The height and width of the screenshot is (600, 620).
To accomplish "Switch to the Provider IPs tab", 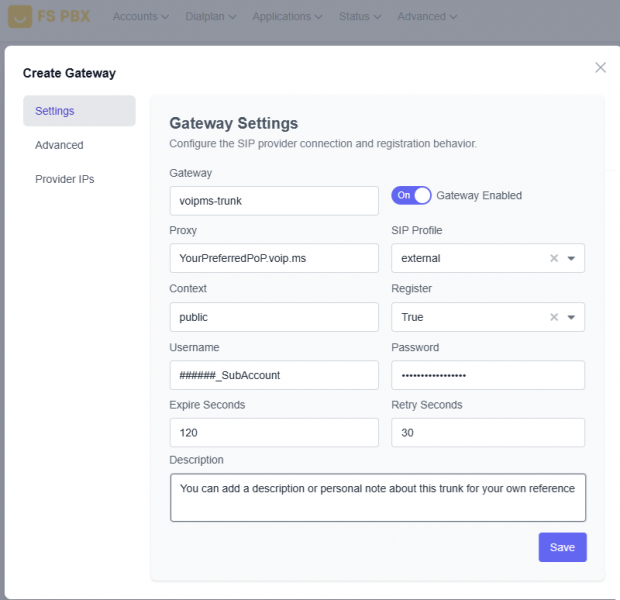I will click(64, 179).
